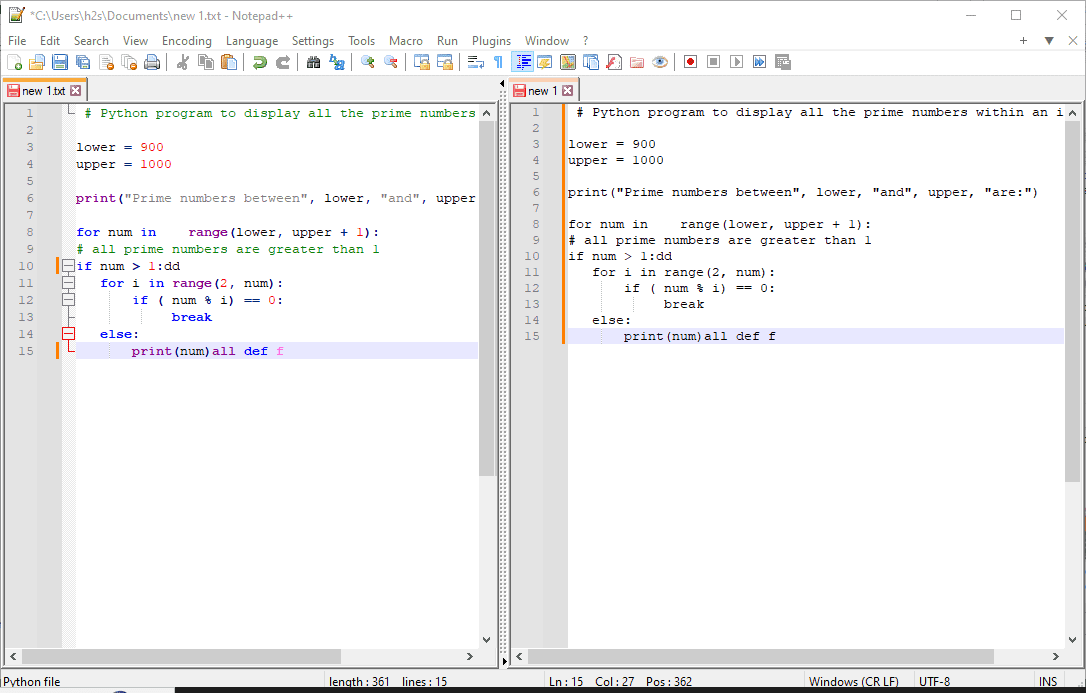The height and width of the screenshot is (693, 1086).
Task: Open the Language menu
Action: tap(251, 41)
